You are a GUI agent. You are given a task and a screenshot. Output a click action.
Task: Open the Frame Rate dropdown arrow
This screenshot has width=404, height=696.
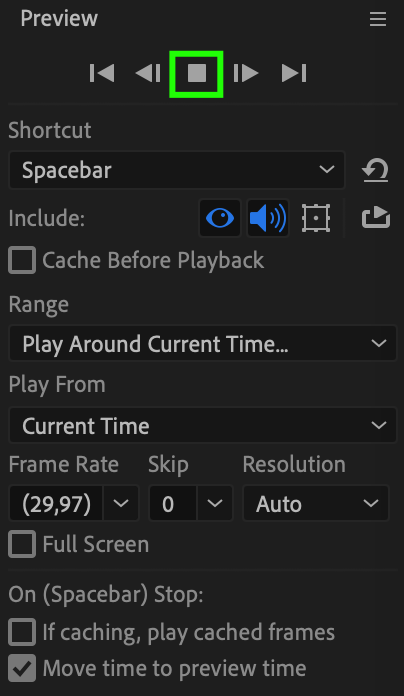121,503
